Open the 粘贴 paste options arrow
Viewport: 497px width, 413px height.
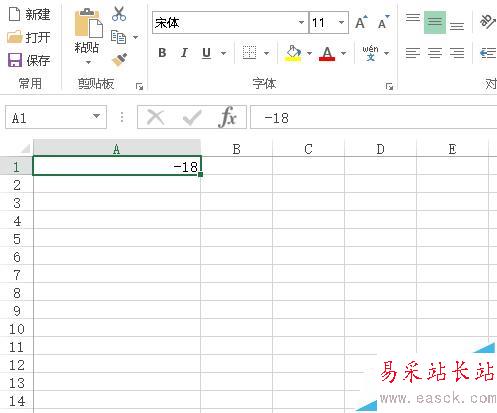coord(88,62)
